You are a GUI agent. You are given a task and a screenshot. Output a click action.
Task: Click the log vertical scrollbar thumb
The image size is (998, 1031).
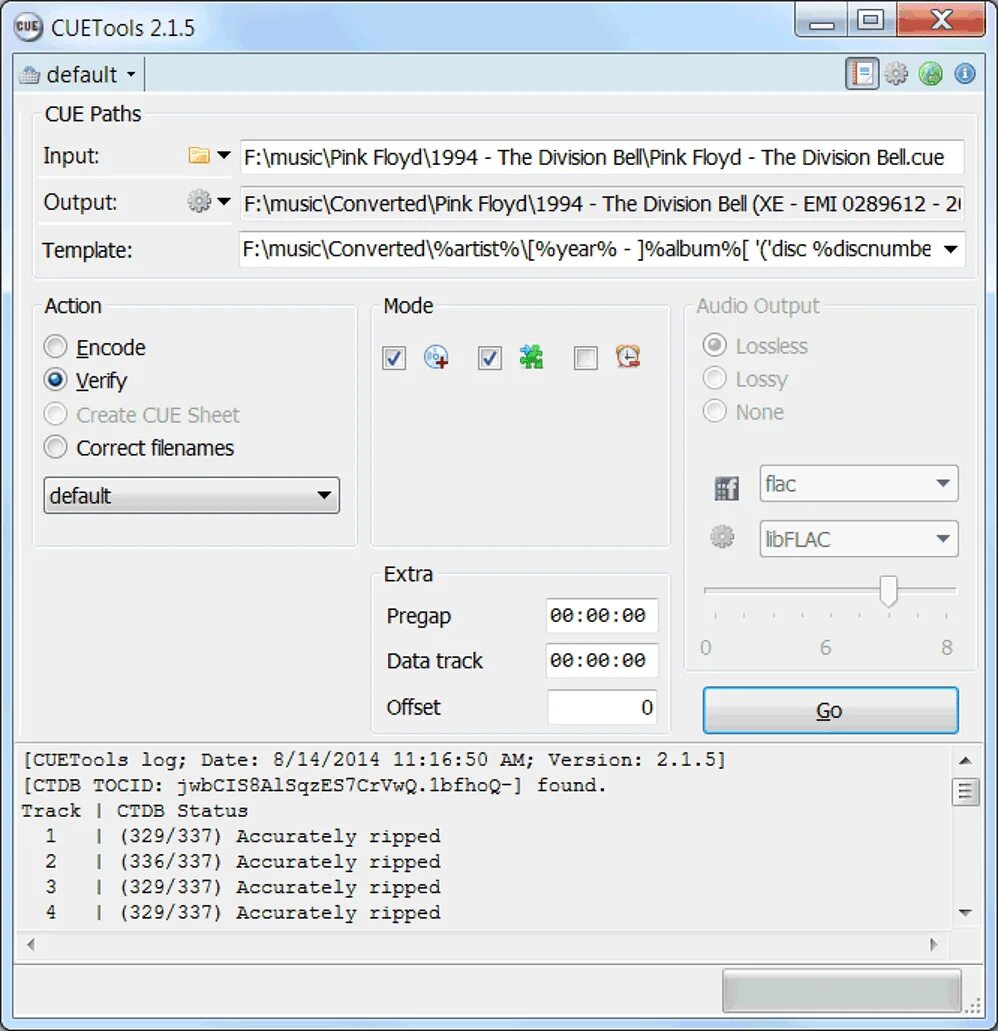[965, 792]
